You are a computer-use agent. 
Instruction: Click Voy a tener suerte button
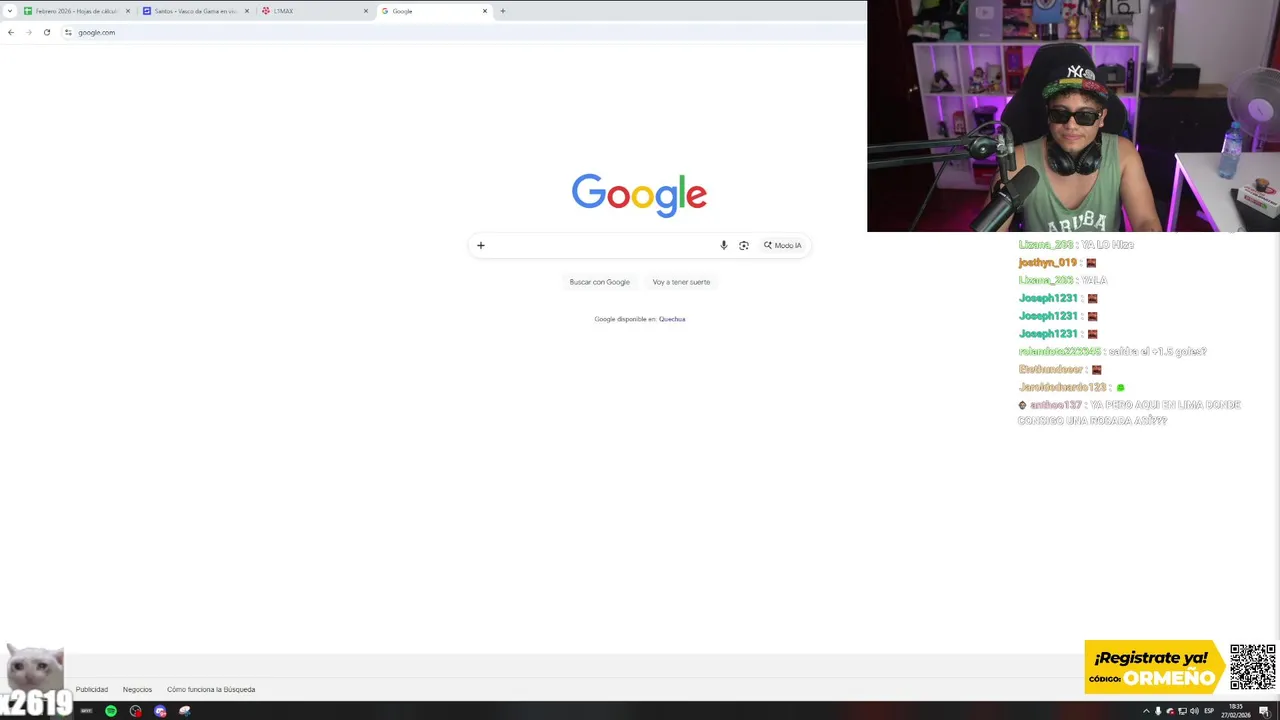[681, 282]
